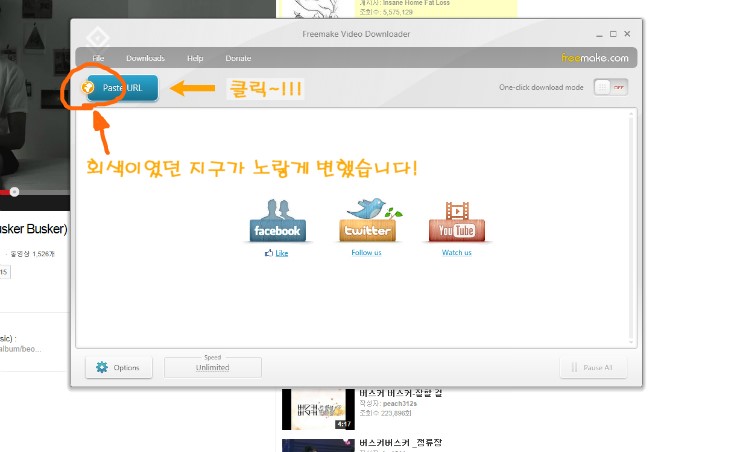The image size is (740, 452).
Task: Click the Follow us link
Action: (366, 253)
